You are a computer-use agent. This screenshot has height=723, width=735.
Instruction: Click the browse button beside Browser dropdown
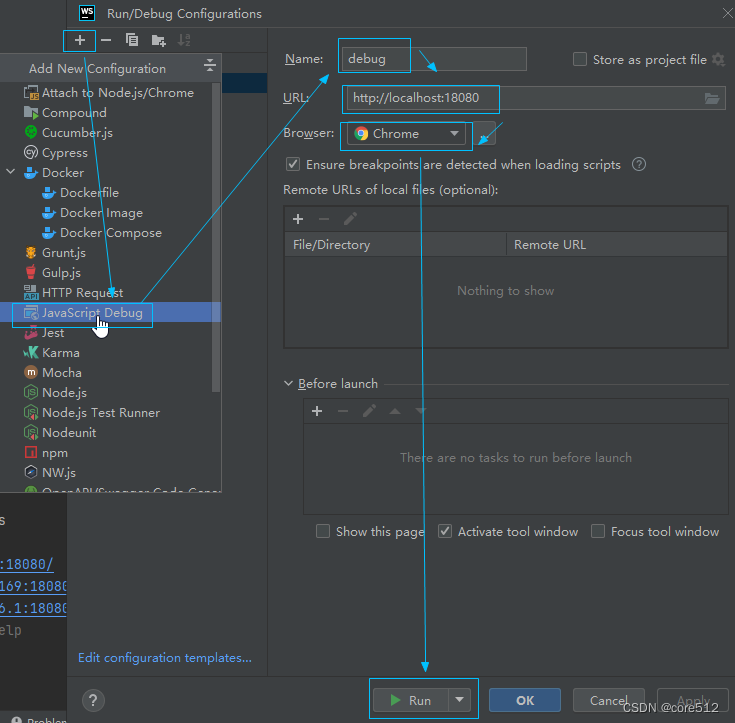485,134
